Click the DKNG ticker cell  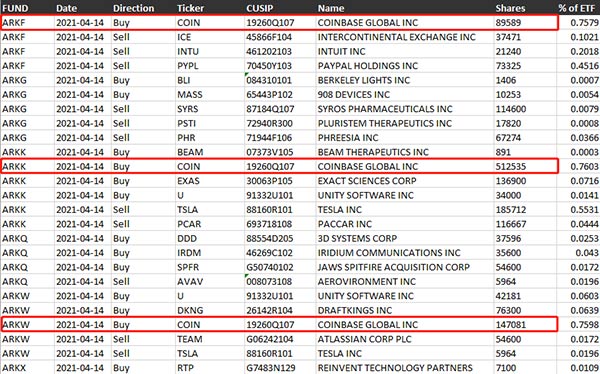[210, 310]
